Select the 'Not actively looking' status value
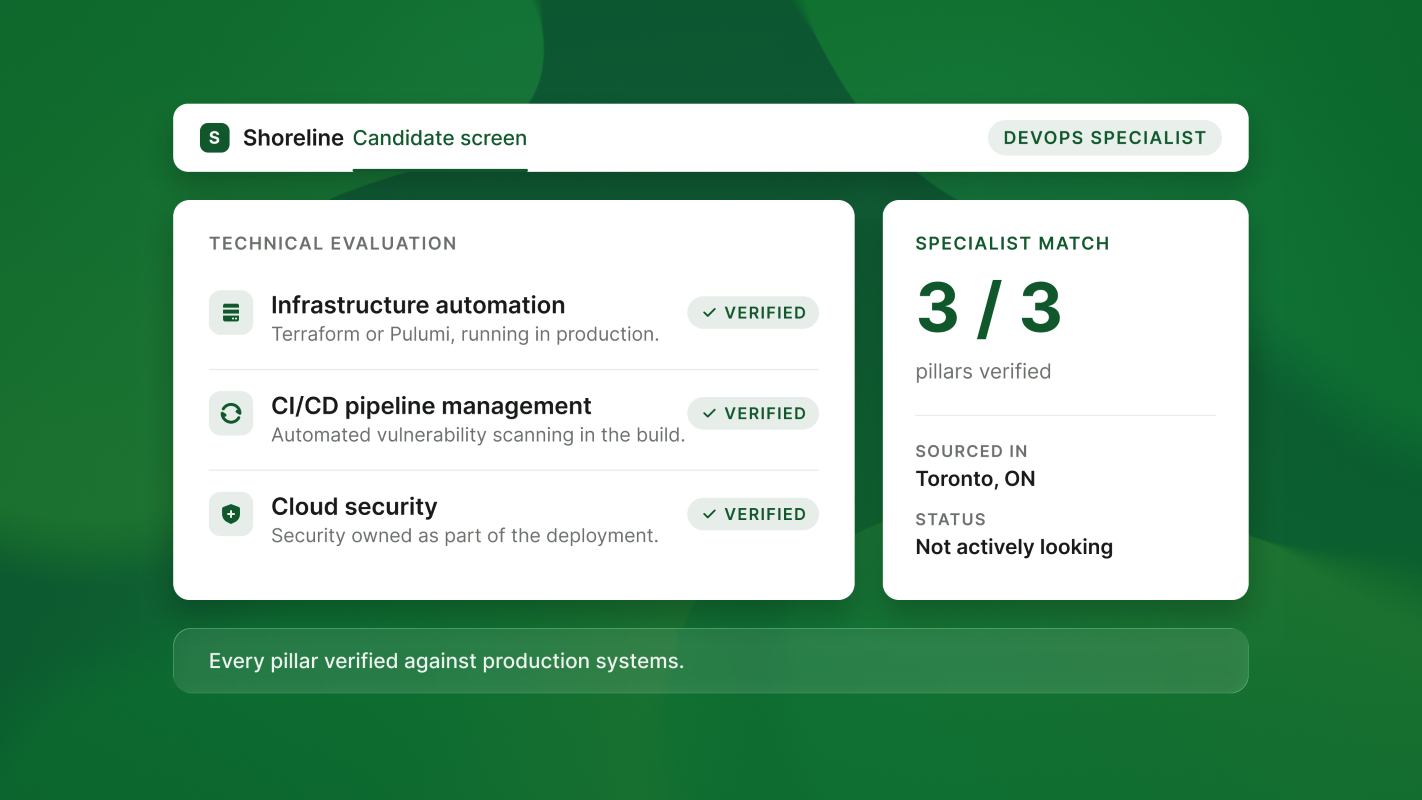The image size is (1422, 800). click(1014, 547)
